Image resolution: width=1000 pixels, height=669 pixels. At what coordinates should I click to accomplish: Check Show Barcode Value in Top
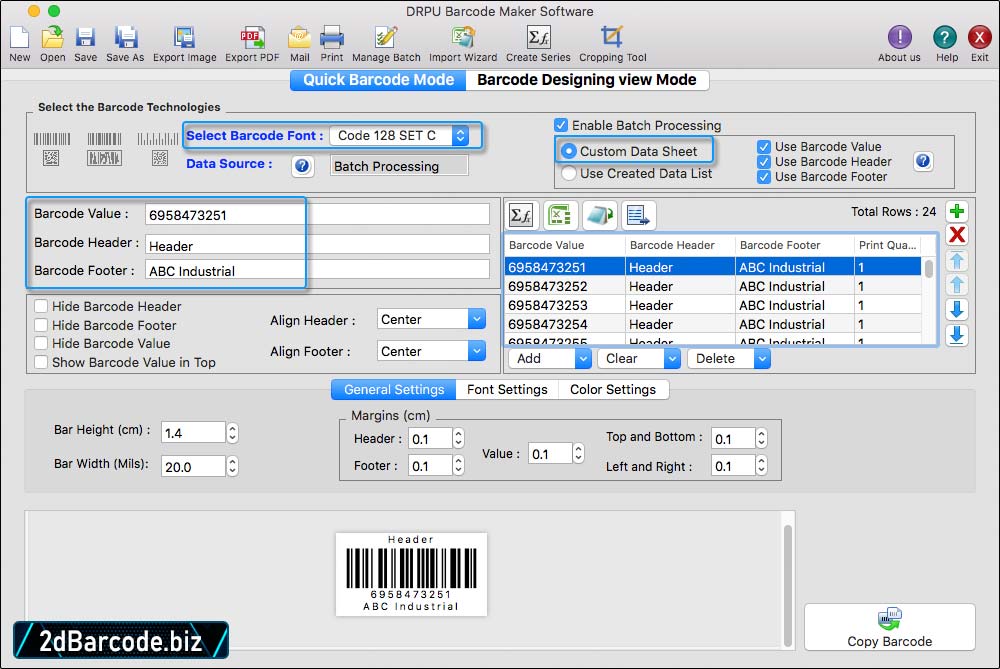(x=41, y=362)
